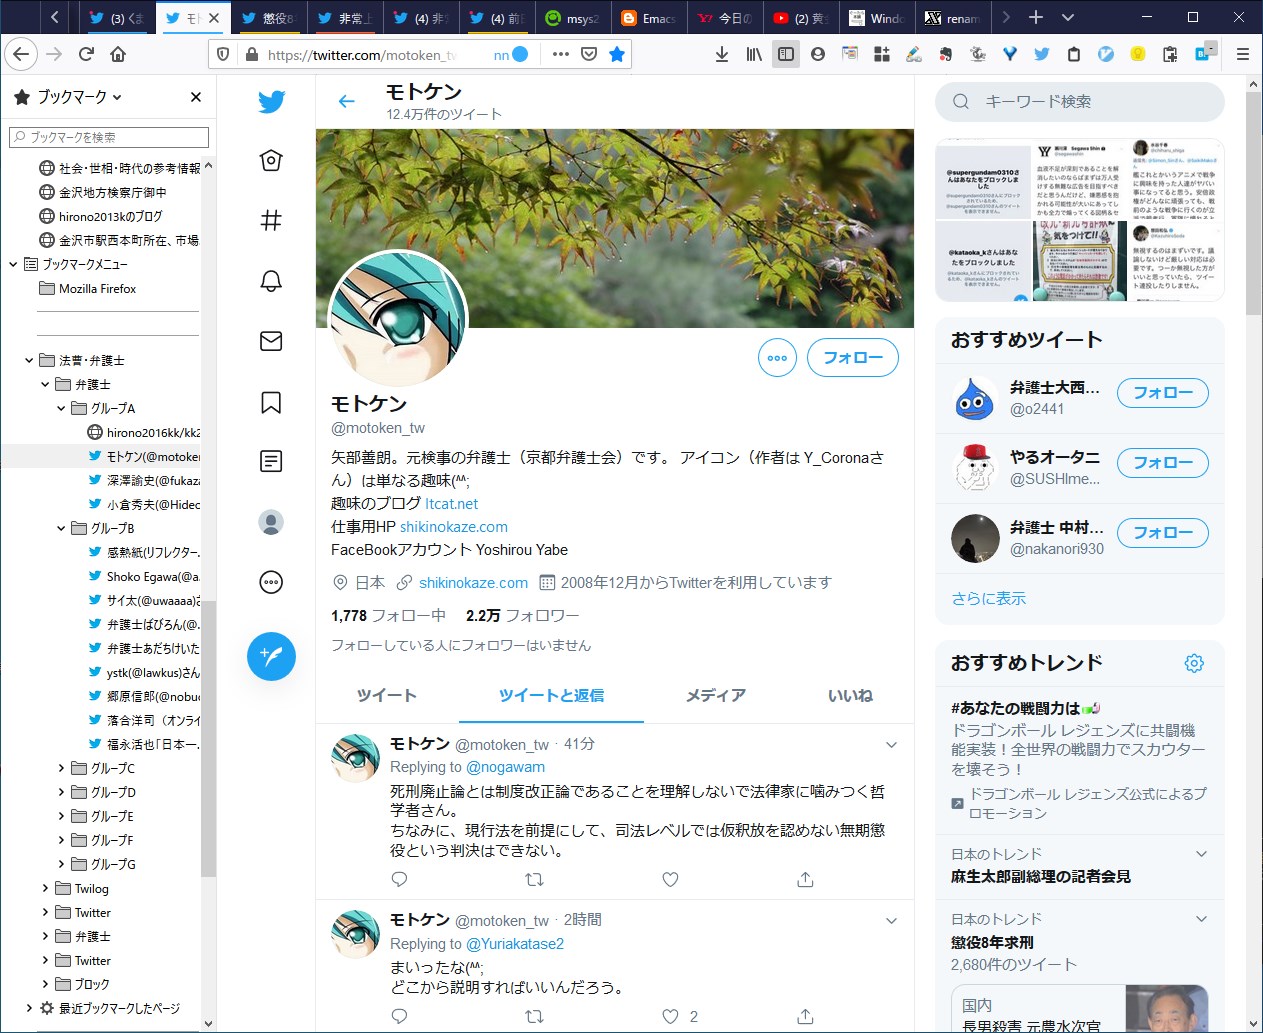Open tracking protection shield icon

point(223,54)
